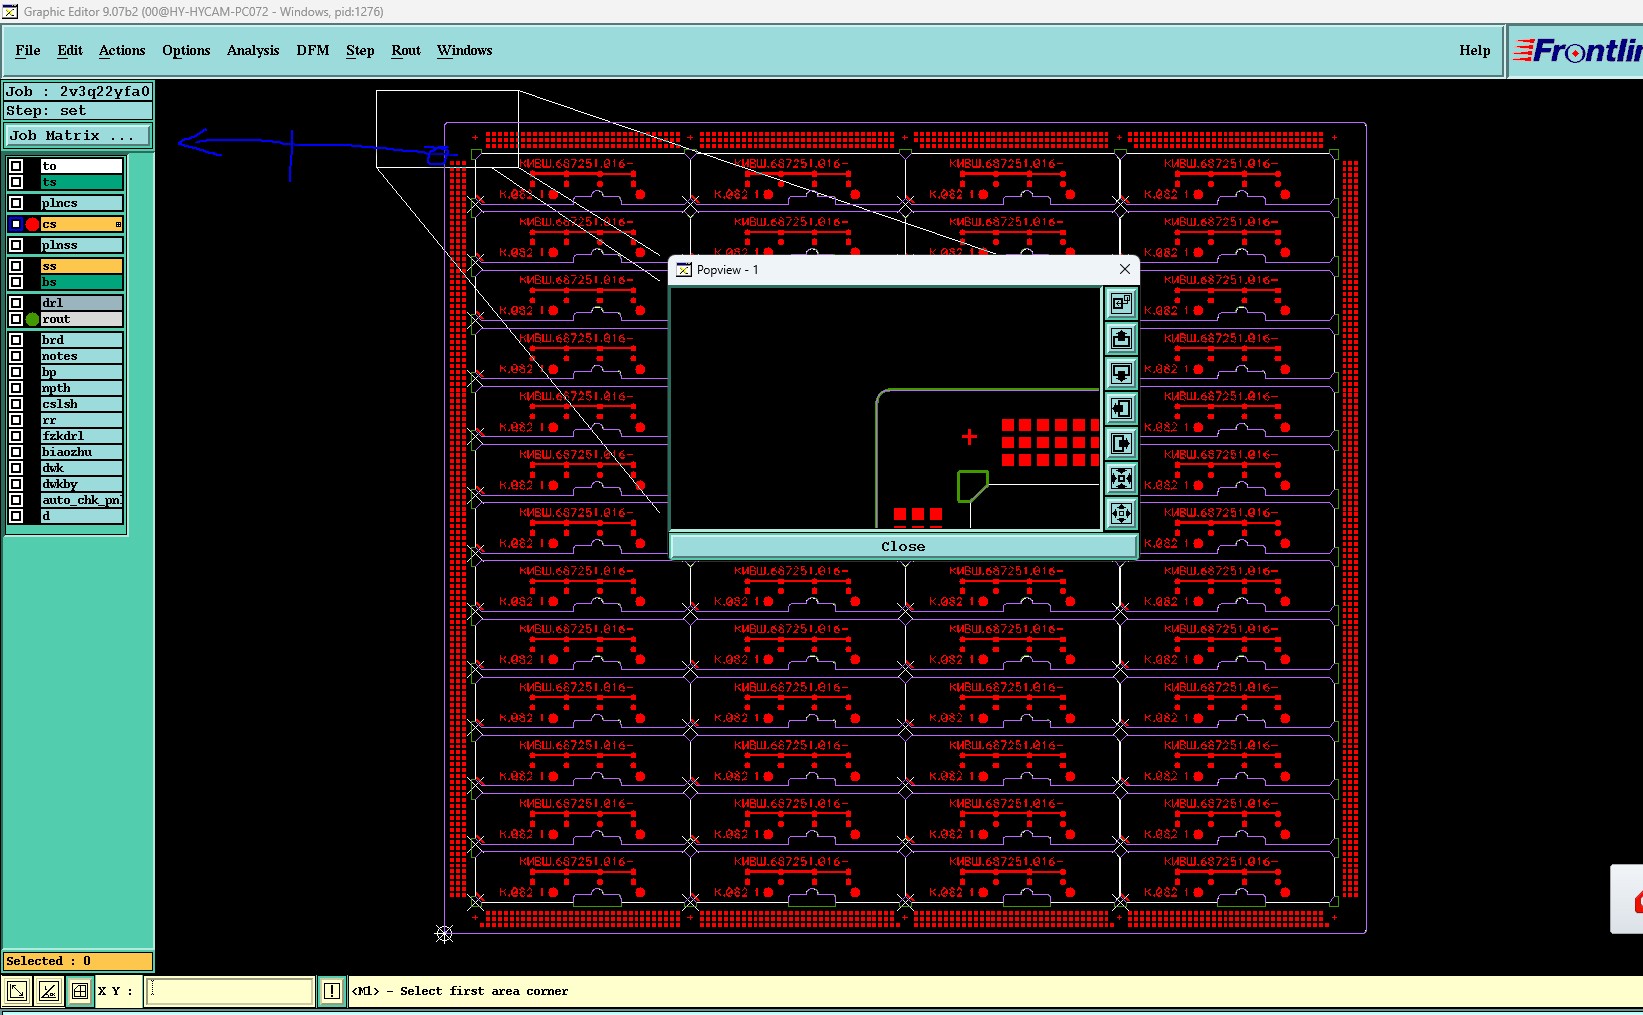Click the diagonal arrow coordinate mode icon
This screenshot has height=1015, width=1643.
click(x=17, y=991)
